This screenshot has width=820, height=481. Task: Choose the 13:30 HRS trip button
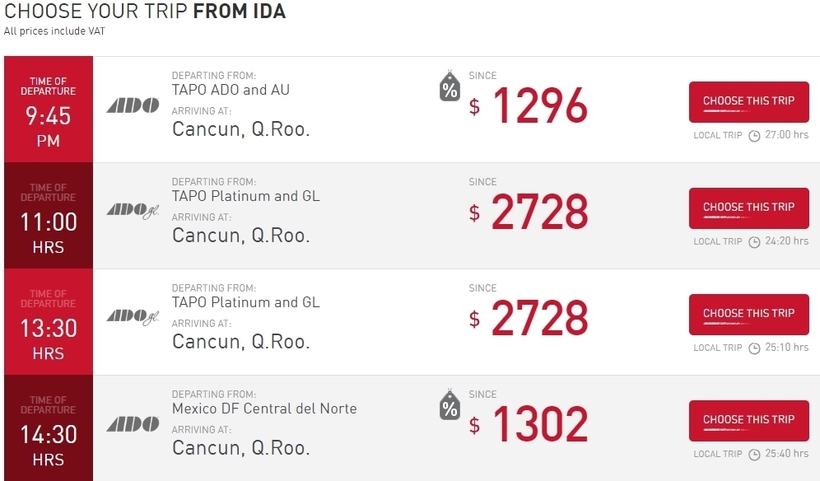pos(748,314)
